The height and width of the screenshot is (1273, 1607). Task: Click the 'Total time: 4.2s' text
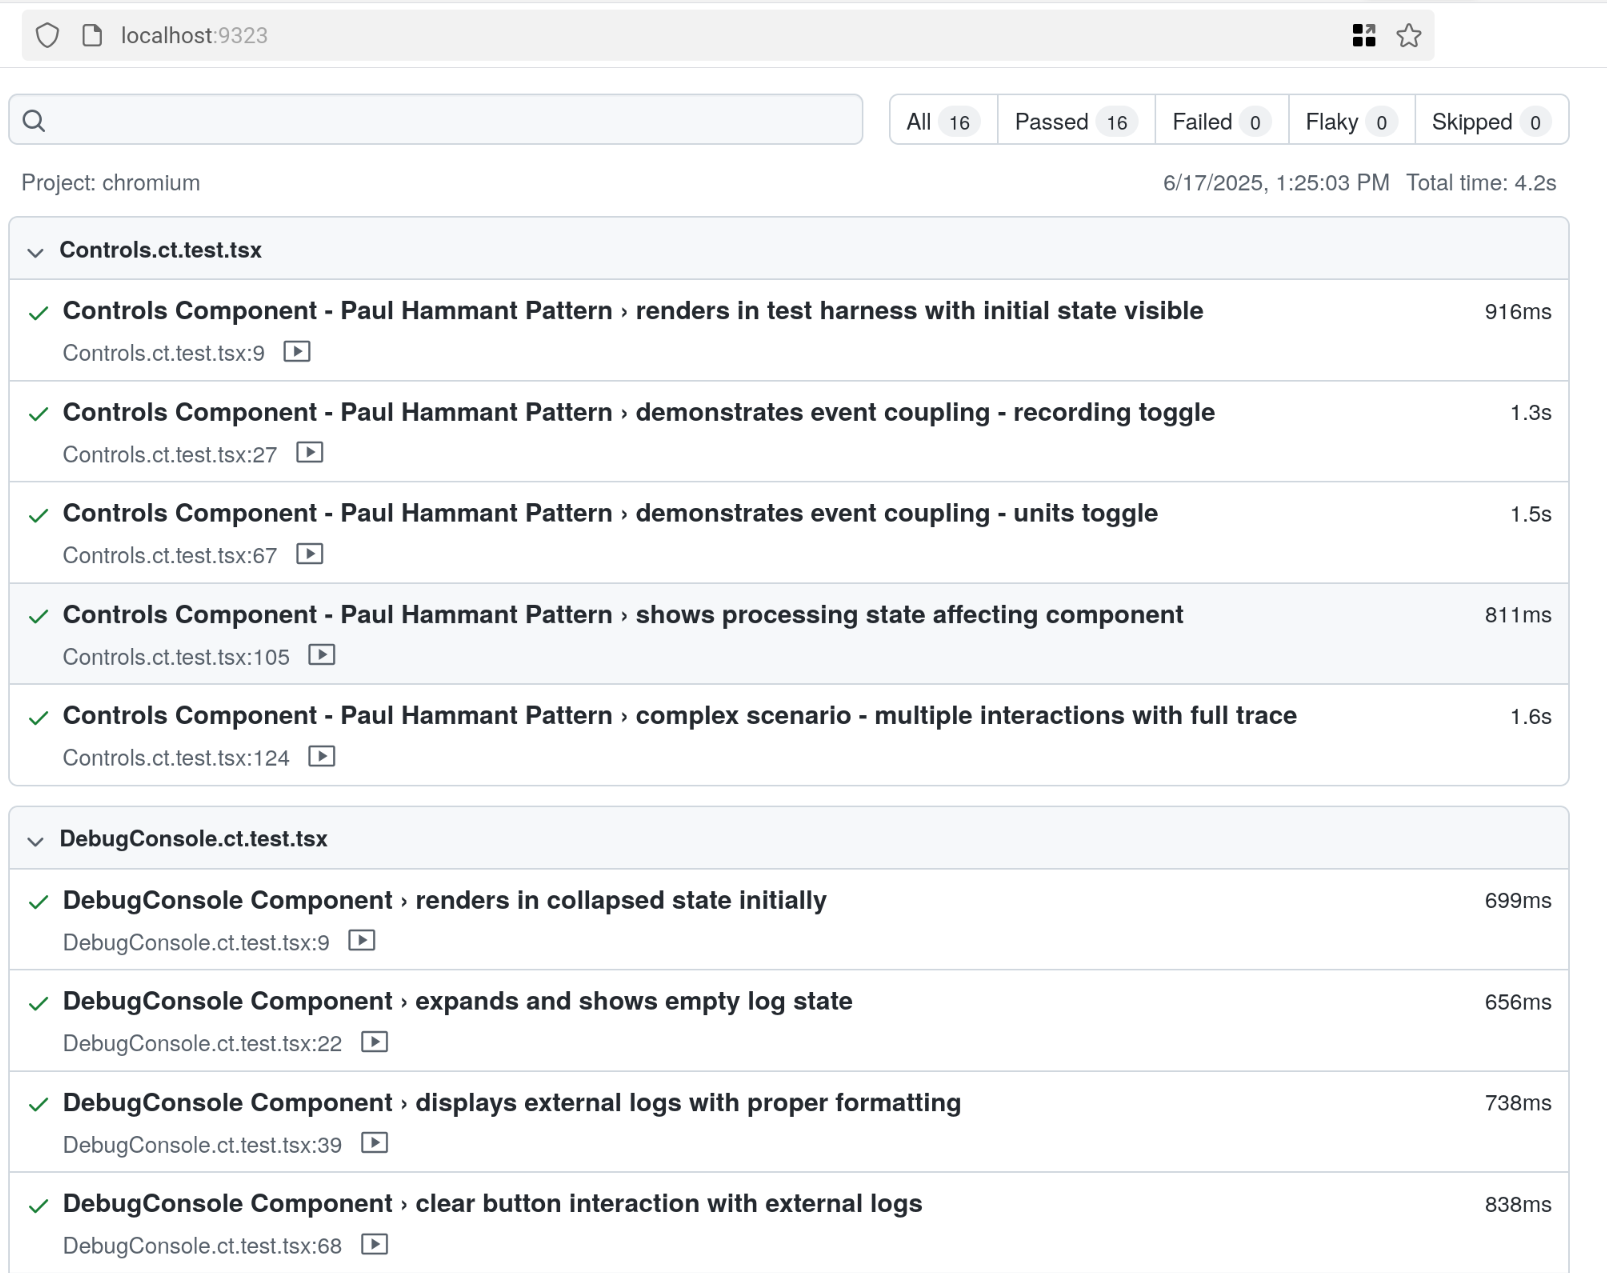1481,183
